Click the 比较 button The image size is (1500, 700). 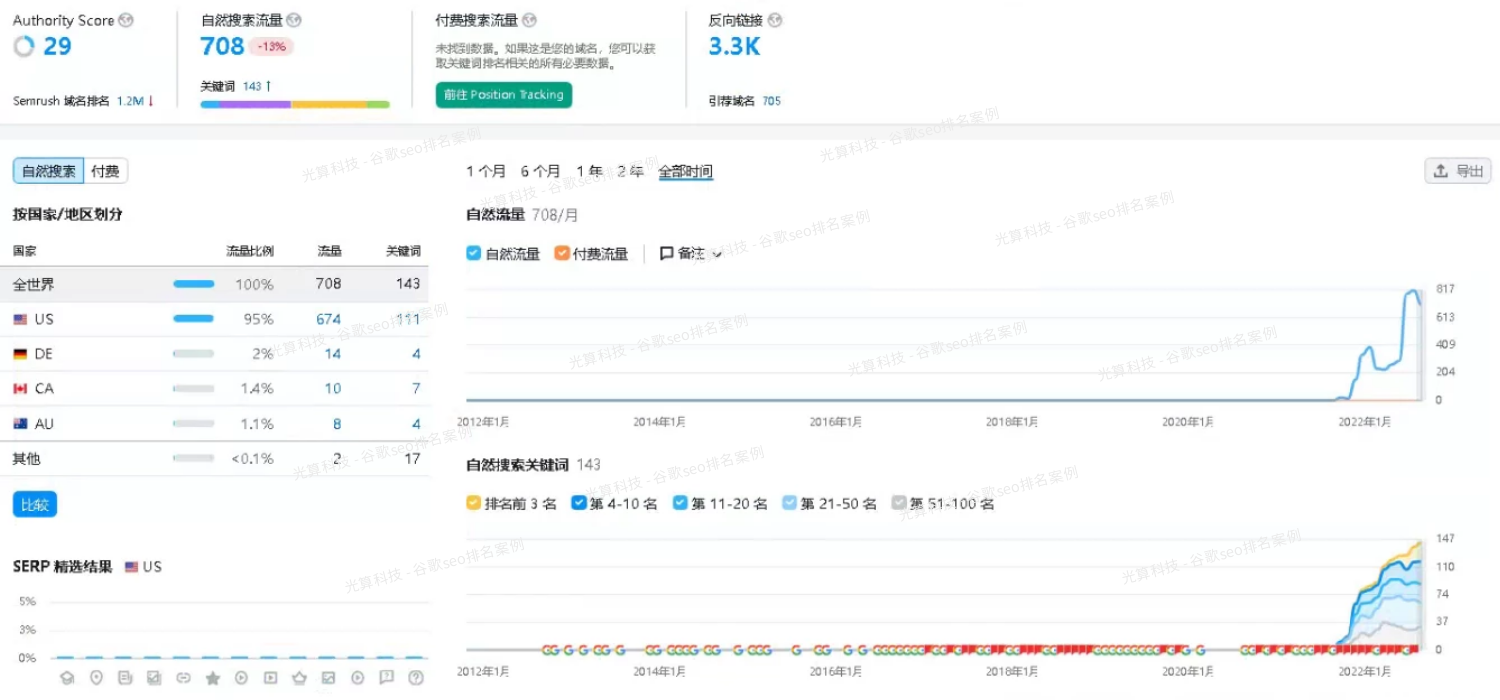click(x=34, y=504)
